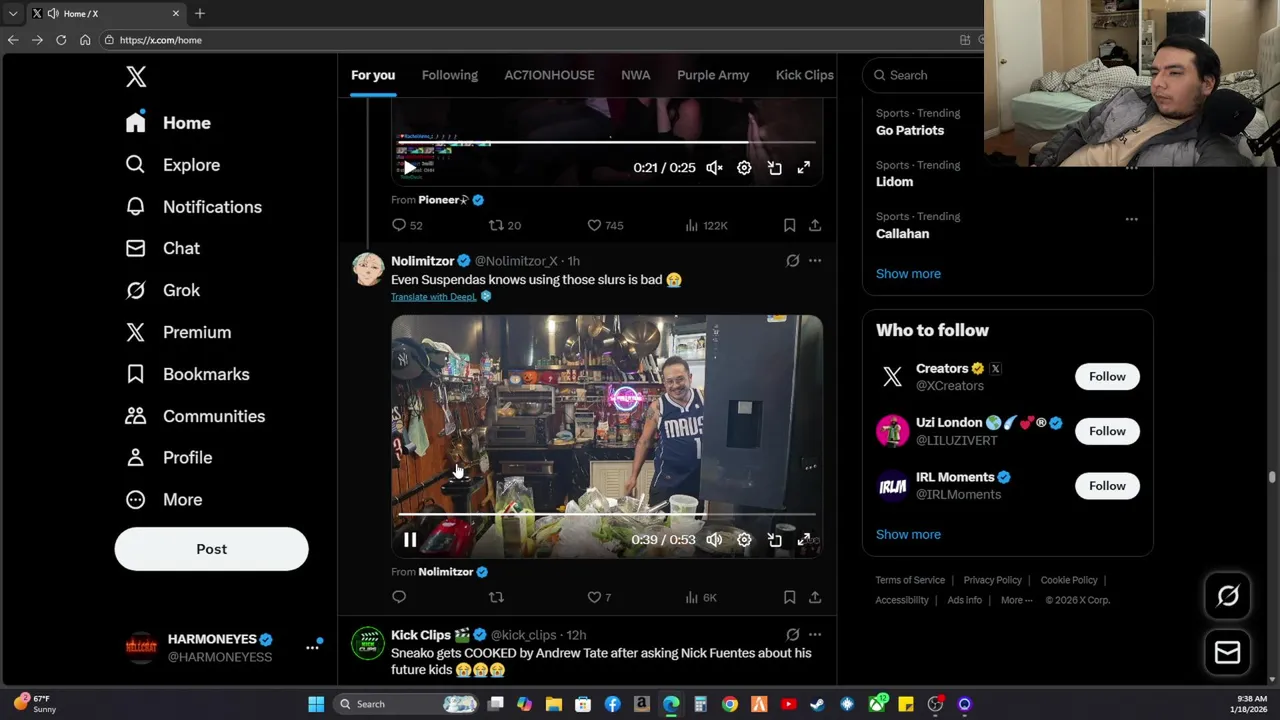Switch to NWA tab
Viewport: 1280px width, 720px height.
(x=635, y=75)
